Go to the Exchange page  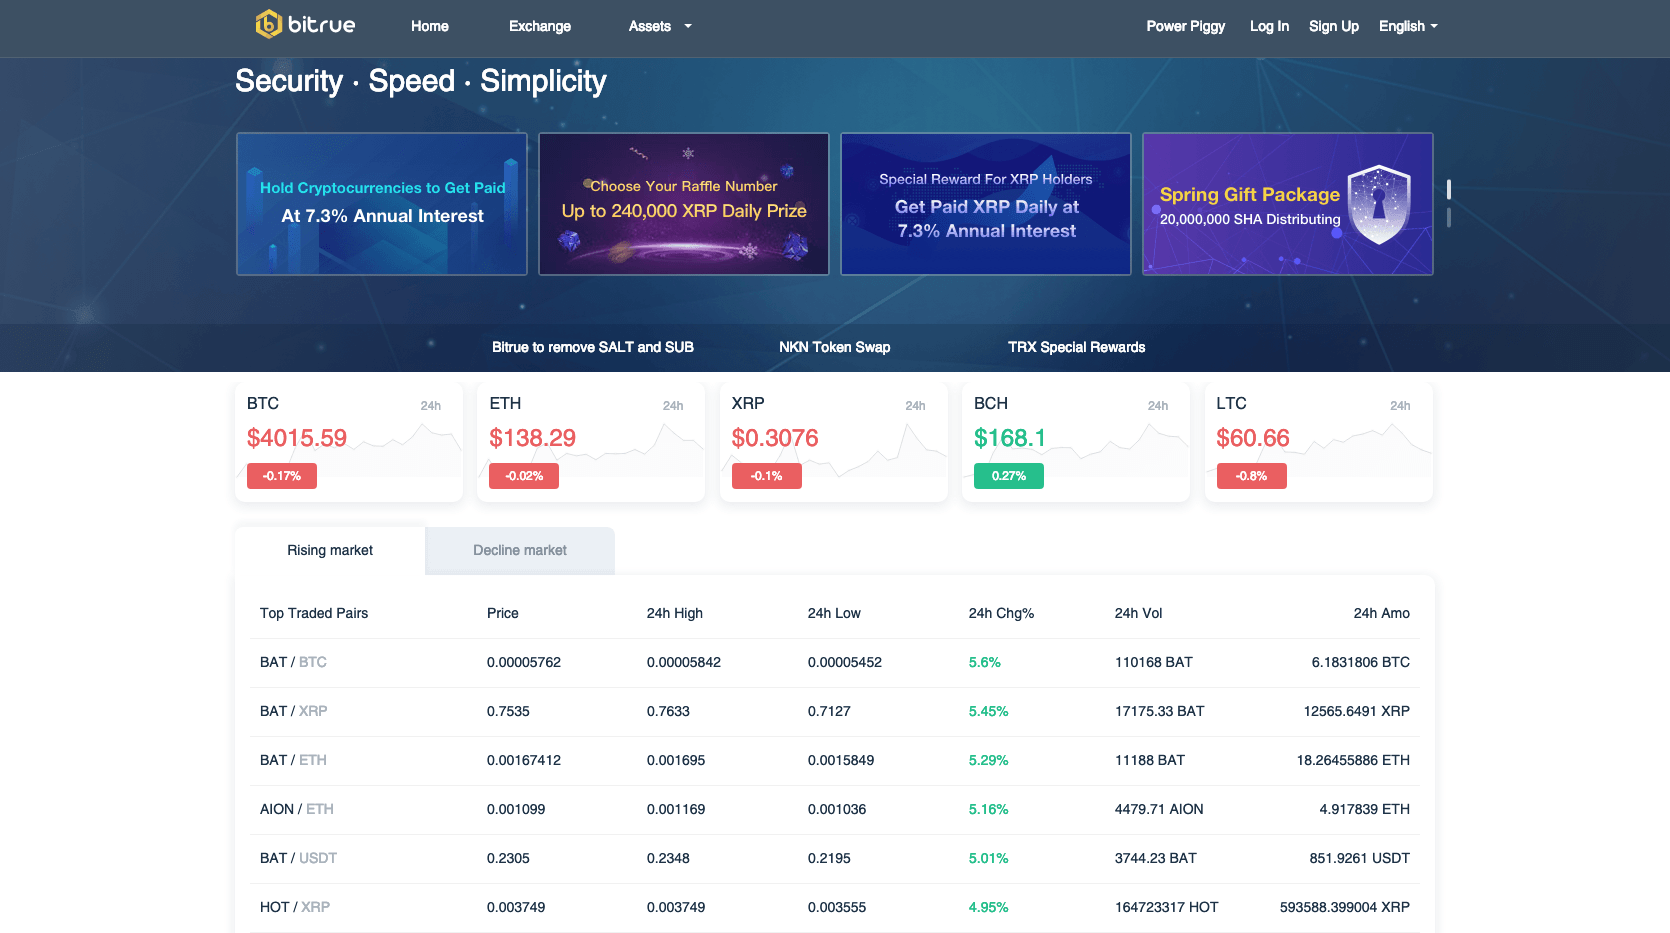540,26
